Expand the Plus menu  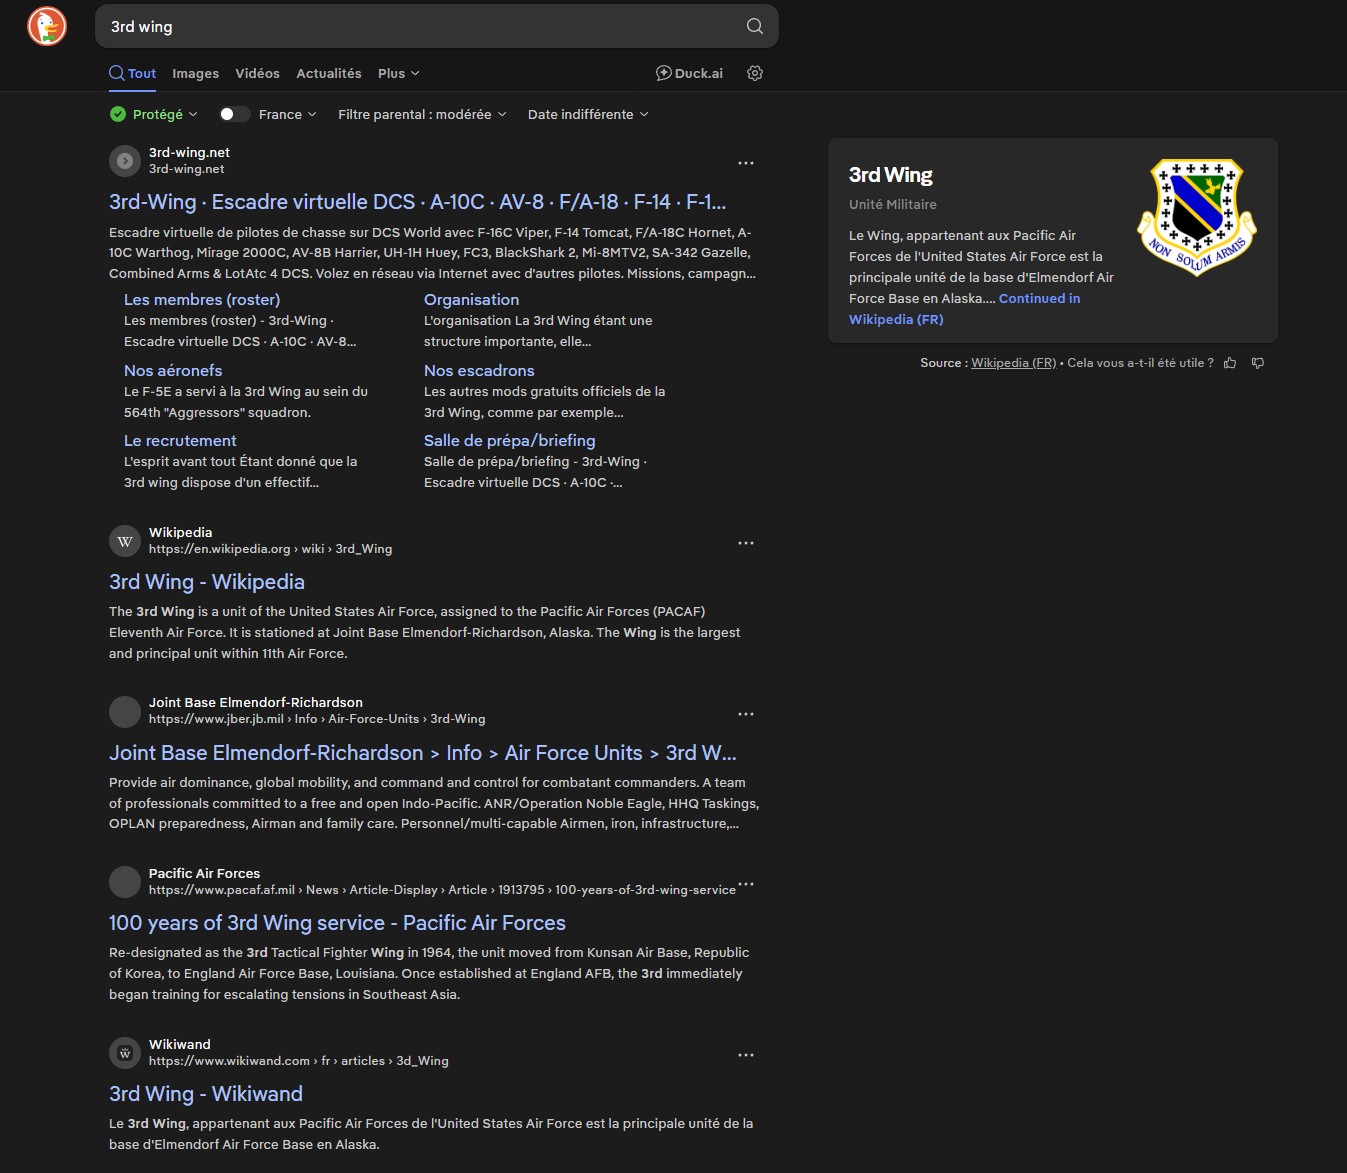coord(398,73)
